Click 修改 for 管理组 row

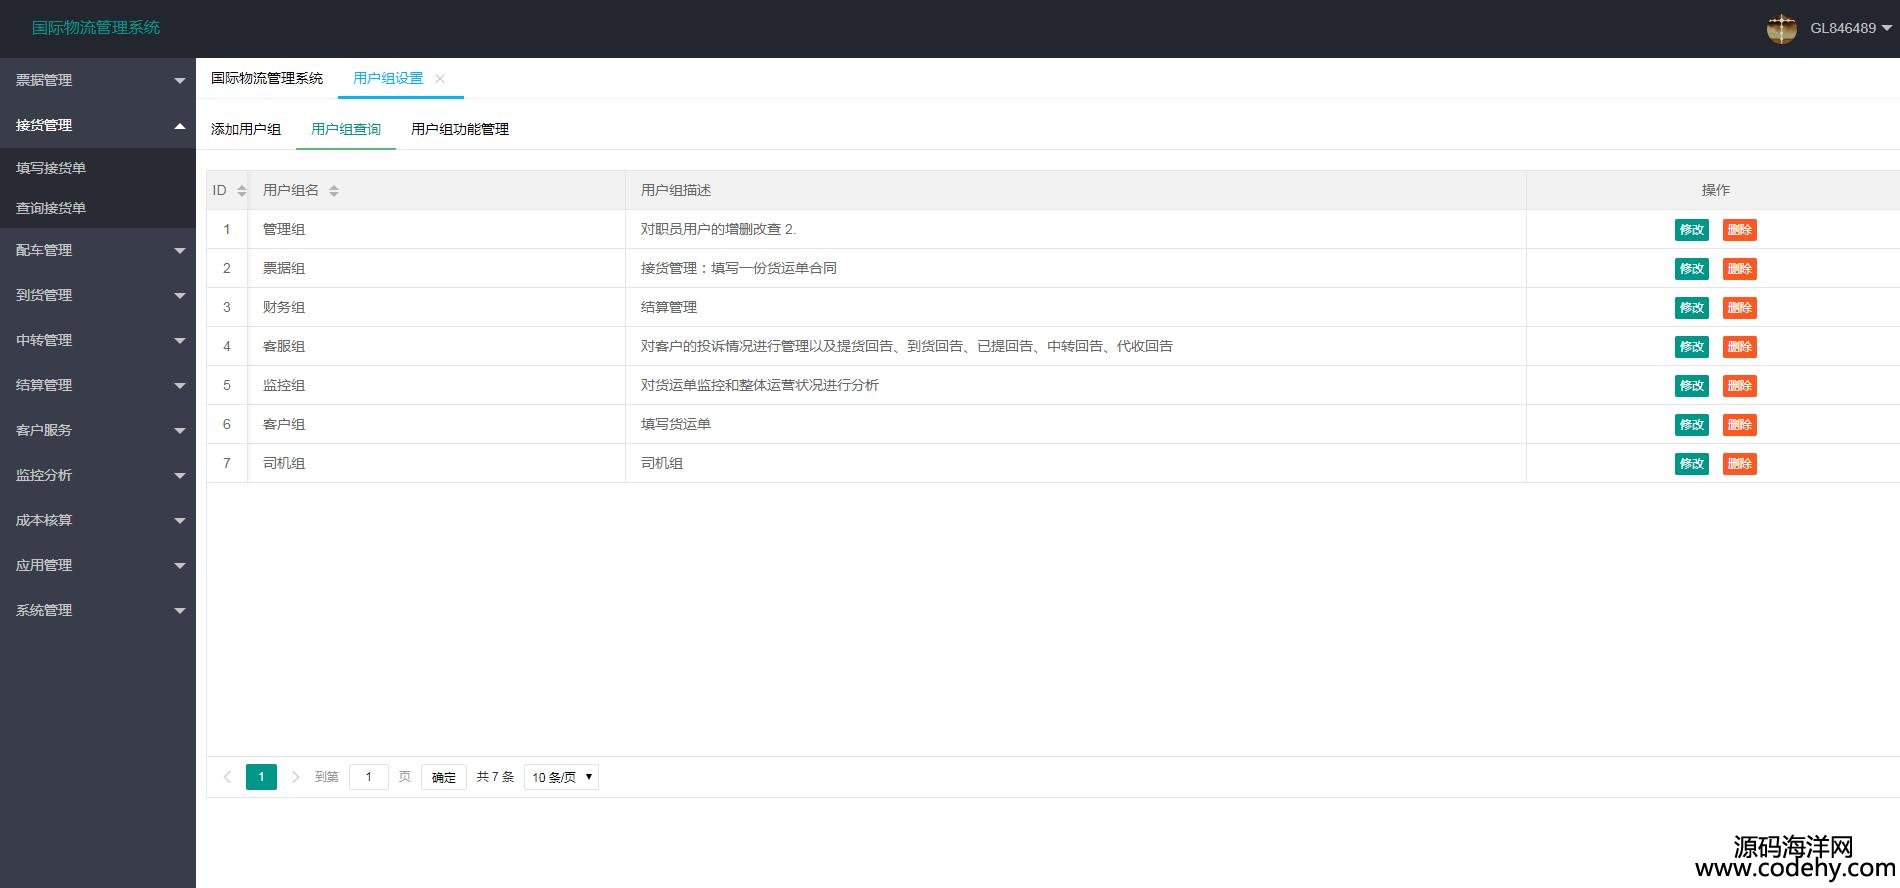[x=1691, y=230]
